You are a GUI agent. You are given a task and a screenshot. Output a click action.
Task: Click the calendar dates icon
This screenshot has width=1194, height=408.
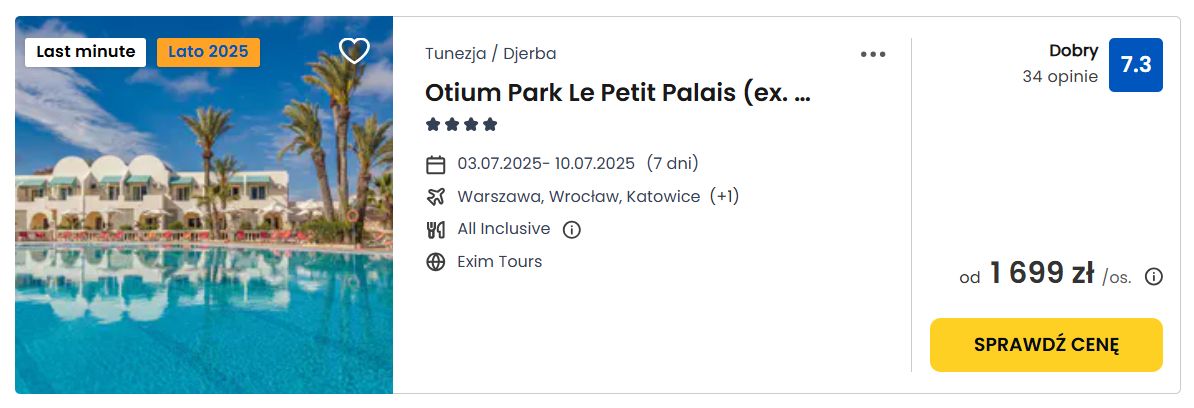(436, 164)
